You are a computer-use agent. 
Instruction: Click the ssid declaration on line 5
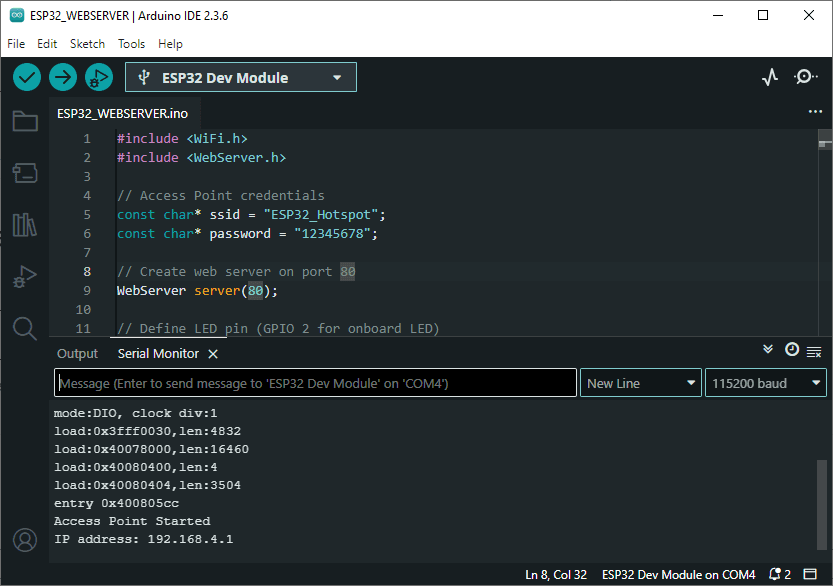(251, 215)
